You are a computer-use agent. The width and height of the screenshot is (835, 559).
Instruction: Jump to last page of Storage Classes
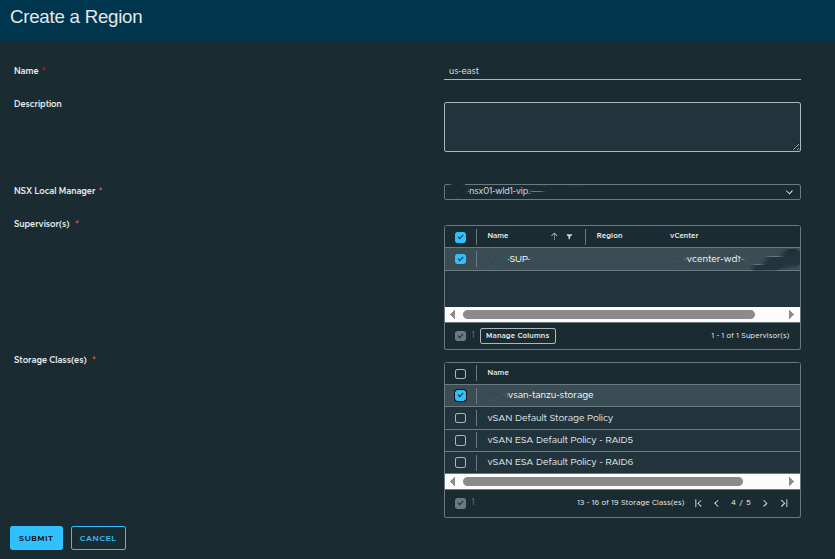784,503
